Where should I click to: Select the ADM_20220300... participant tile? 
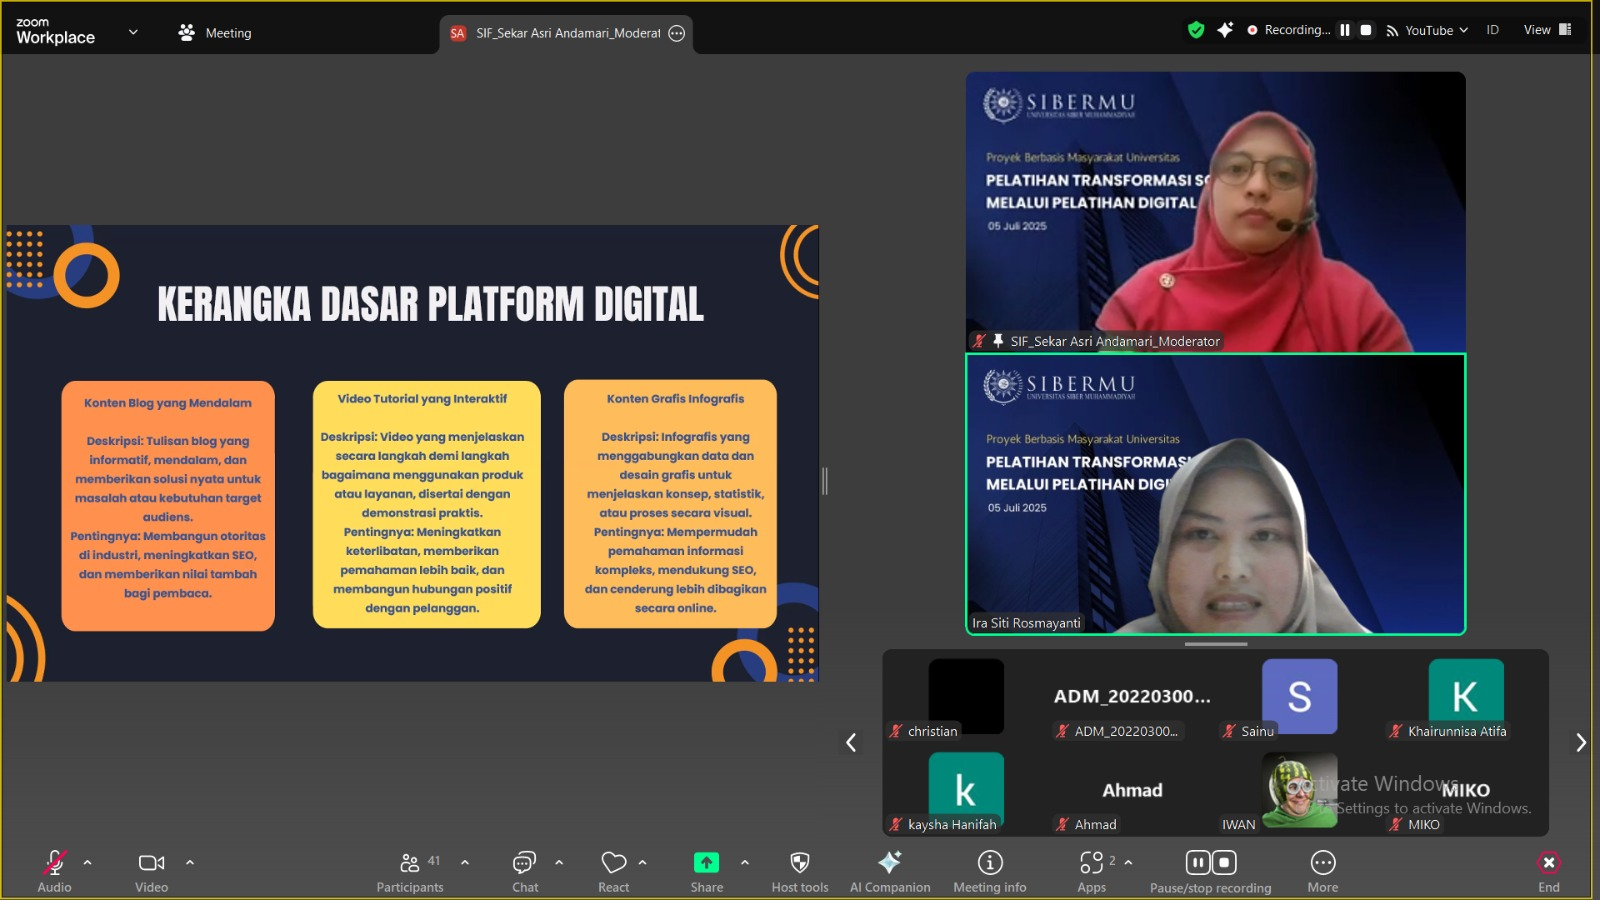pos(1132,697)
